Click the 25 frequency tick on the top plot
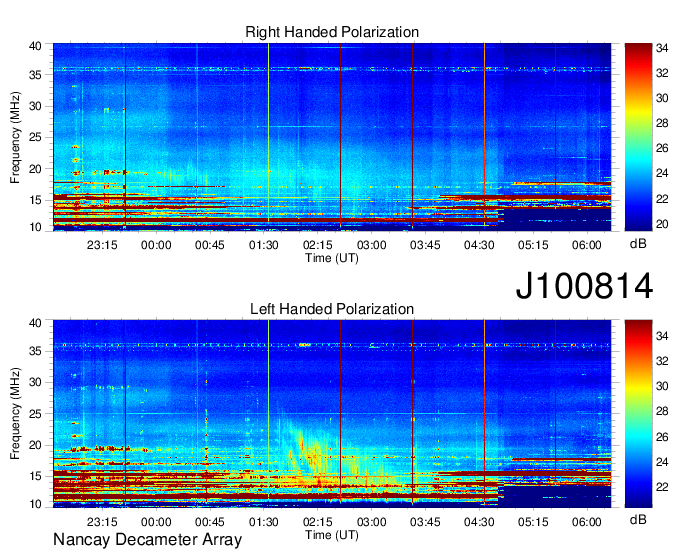 (x=35, y=137)
